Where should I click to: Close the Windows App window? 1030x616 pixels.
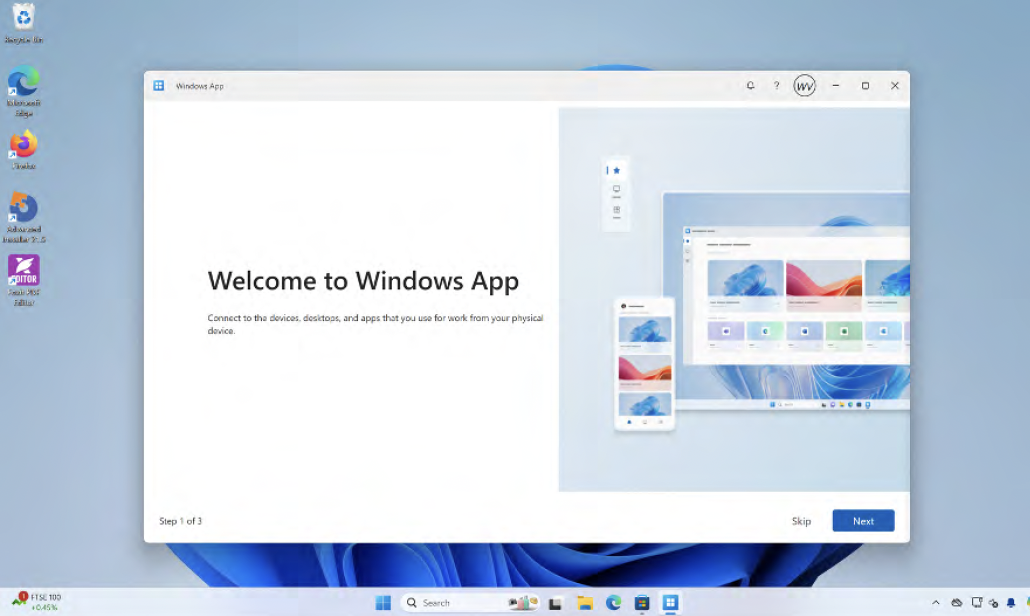coord(895,85)
